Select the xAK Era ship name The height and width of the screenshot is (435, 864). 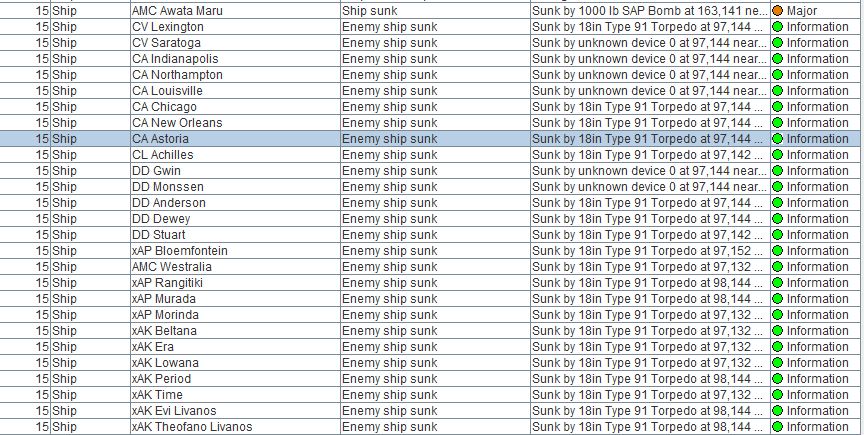(153, 346)
